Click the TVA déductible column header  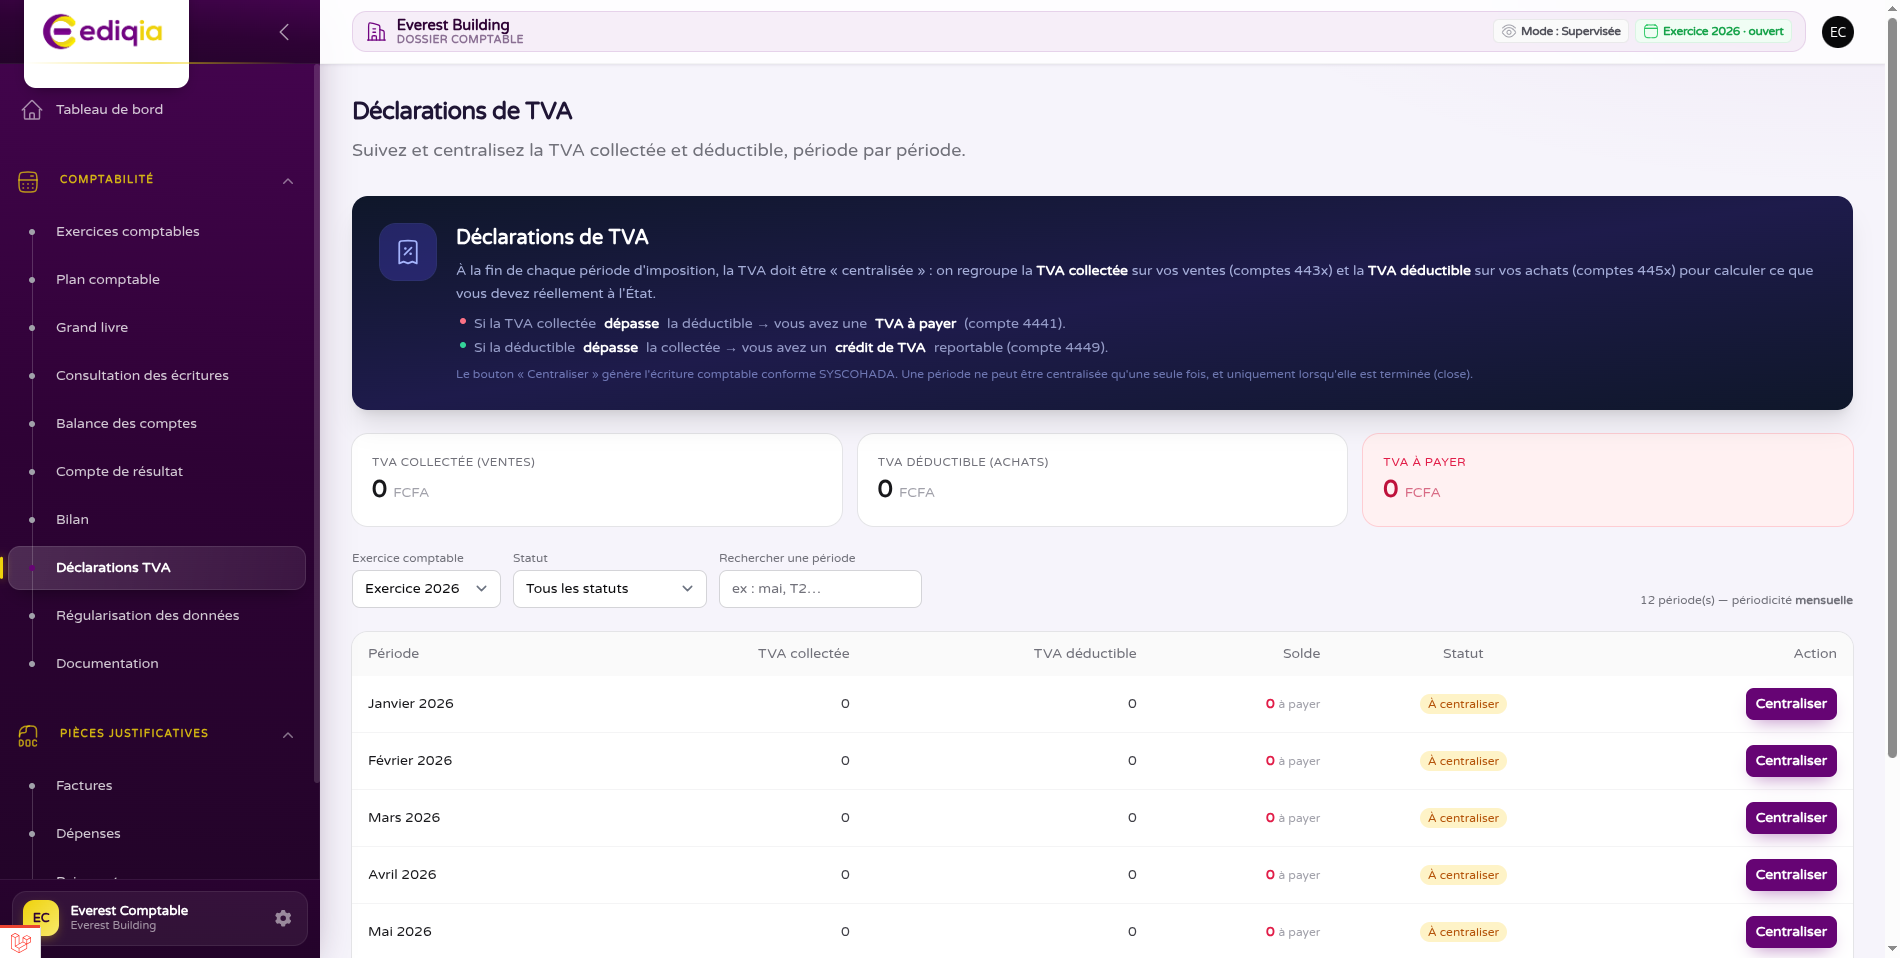pos(1085,654)
